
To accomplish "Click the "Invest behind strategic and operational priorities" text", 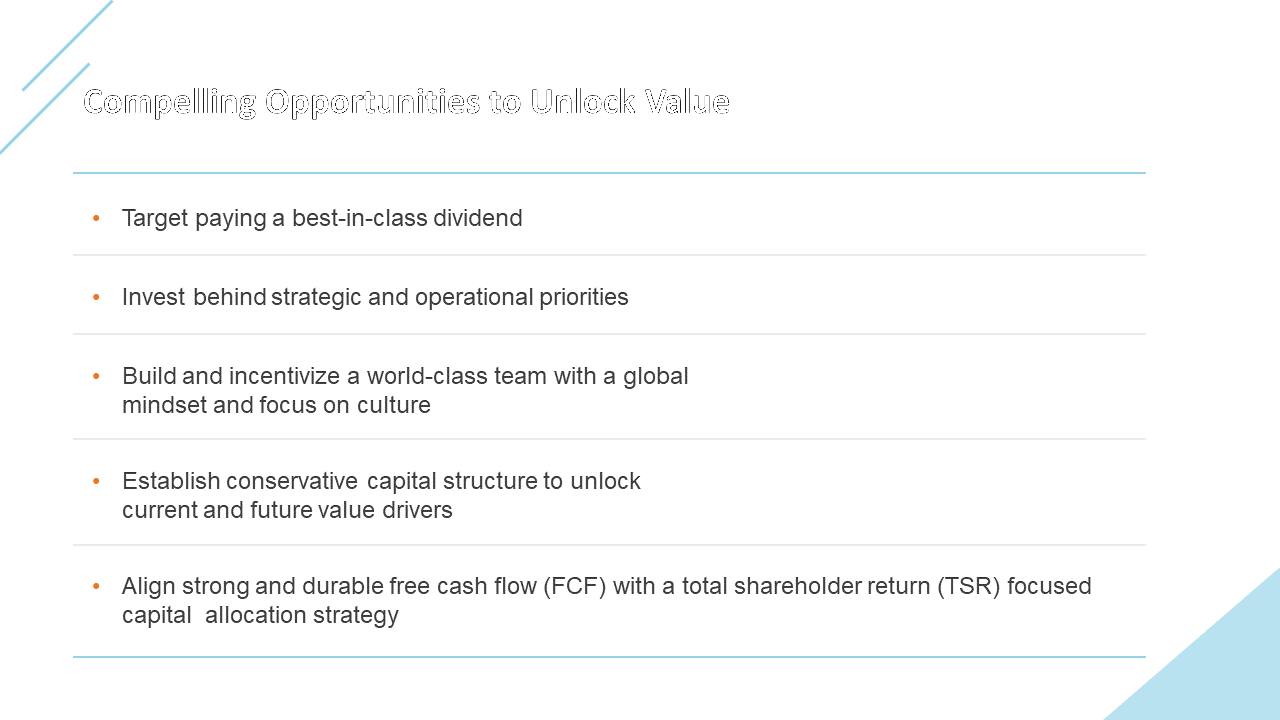I will [375, 297].
